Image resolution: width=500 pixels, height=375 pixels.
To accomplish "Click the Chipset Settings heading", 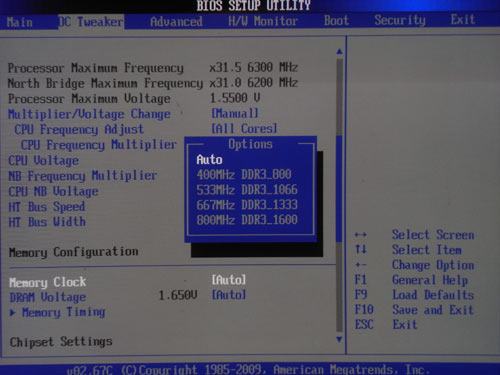I will click(61, 342).
